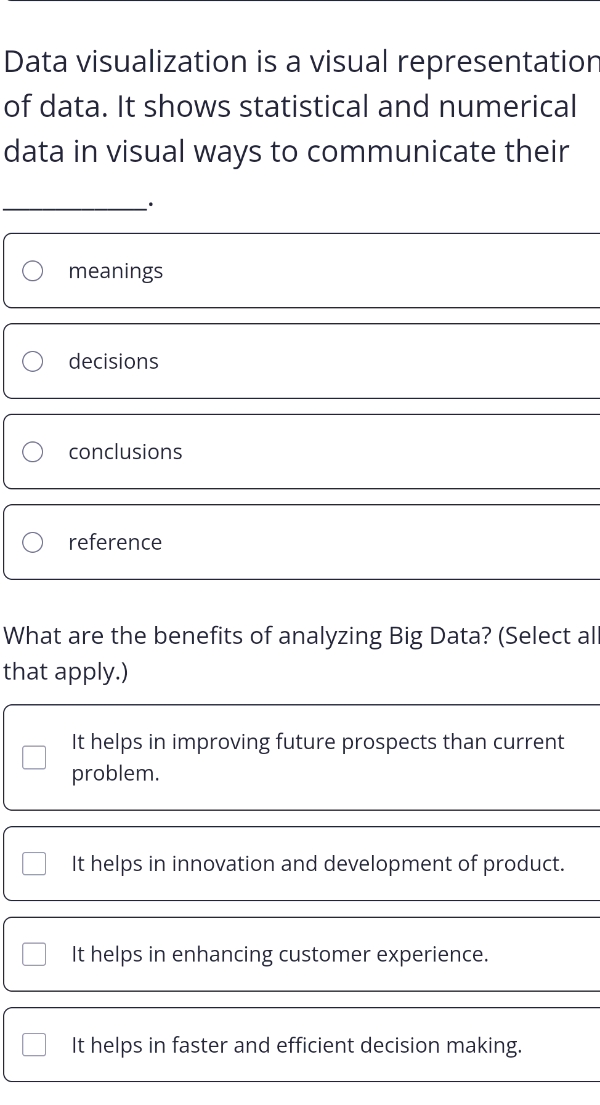Click the "that apply.)" instruction text
Screen dimensions: 600x1105
pos(66,672)
